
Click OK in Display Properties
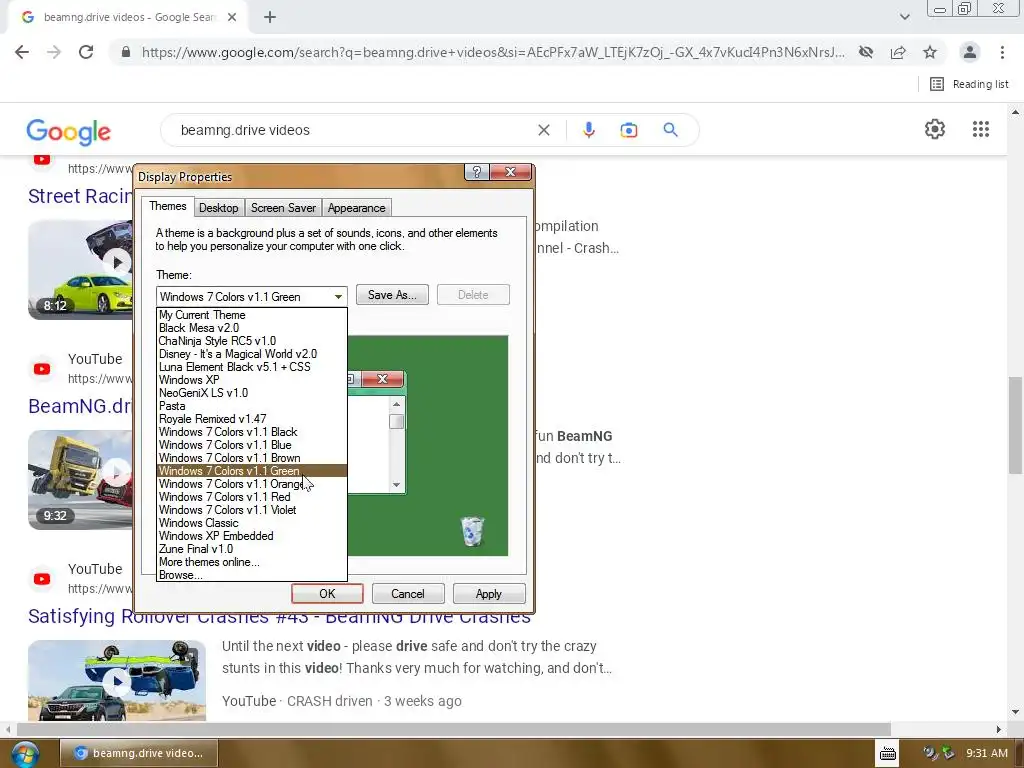pyautogui.click(x=327, y=594)
